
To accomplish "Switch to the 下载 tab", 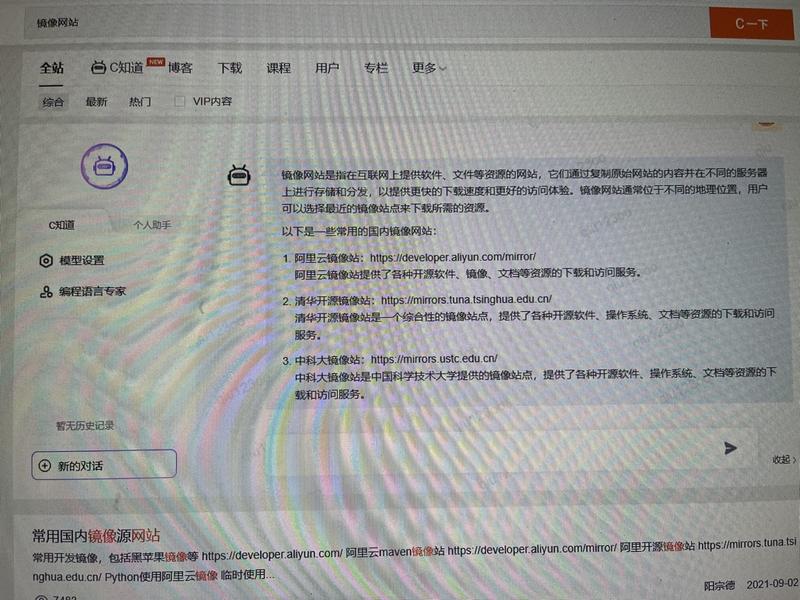I will pos(230,68).
